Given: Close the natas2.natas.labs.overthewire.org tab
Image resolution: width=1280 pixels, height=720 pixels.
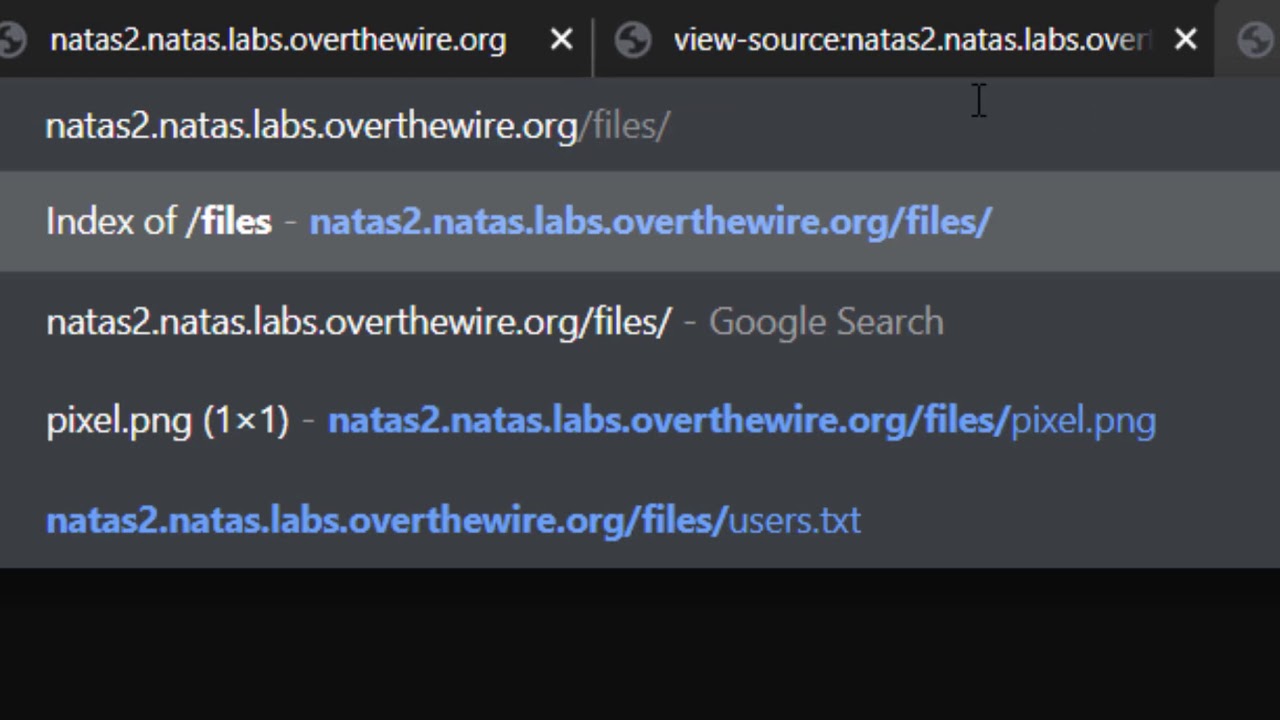Looking at the screenshot, I should 562,40.
